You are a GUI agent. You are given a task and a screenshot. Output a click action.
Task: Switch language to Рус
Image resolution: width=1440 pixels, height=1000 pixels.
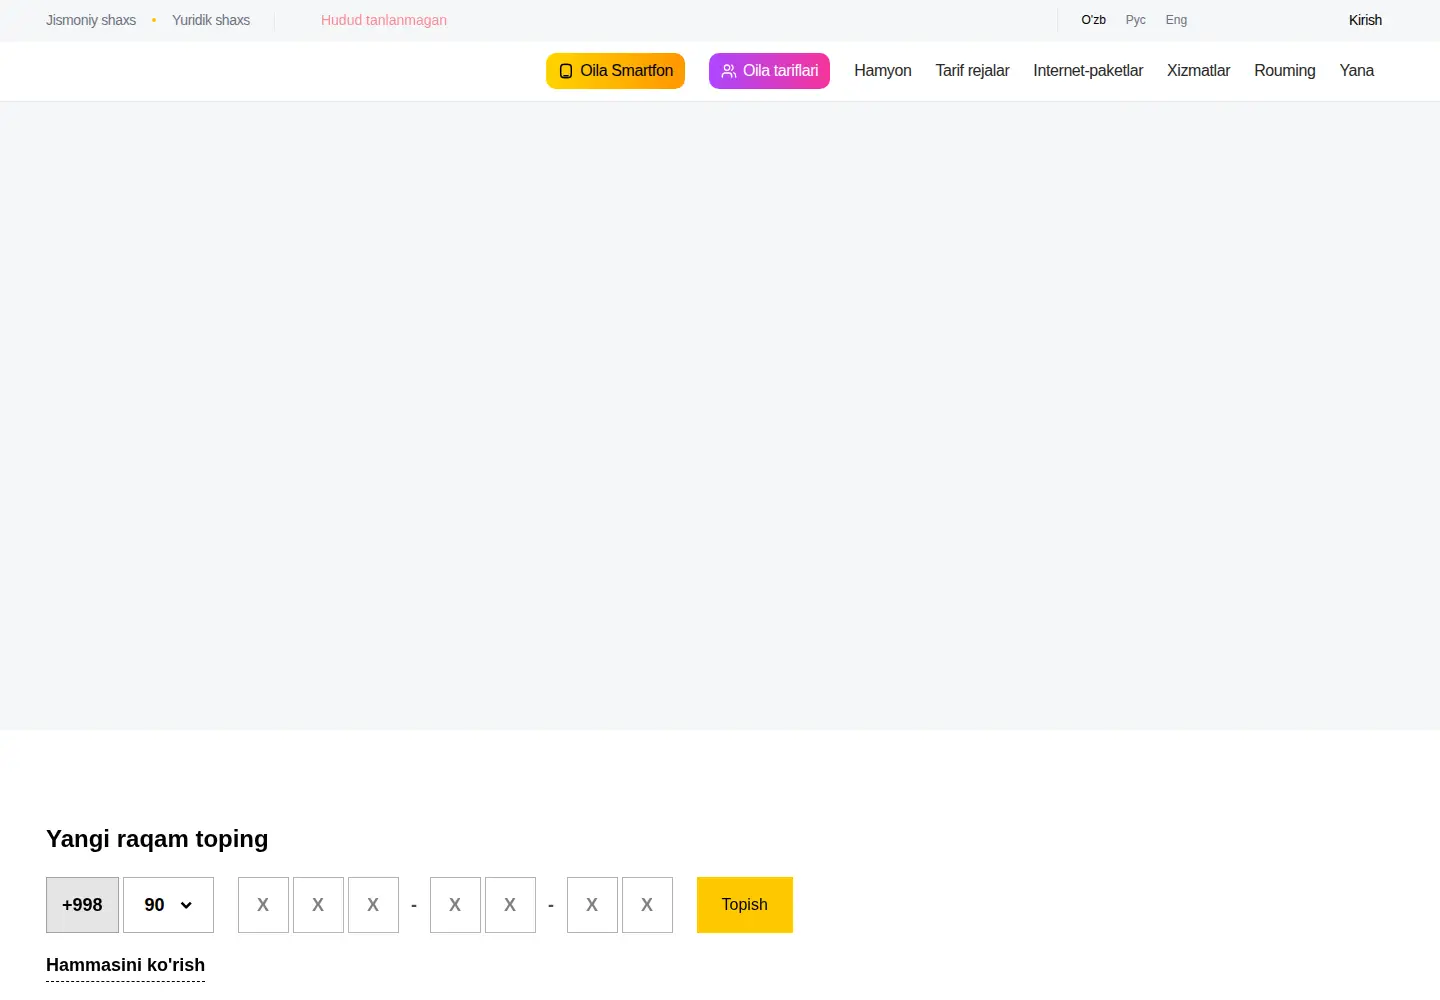pos(1136,20)
